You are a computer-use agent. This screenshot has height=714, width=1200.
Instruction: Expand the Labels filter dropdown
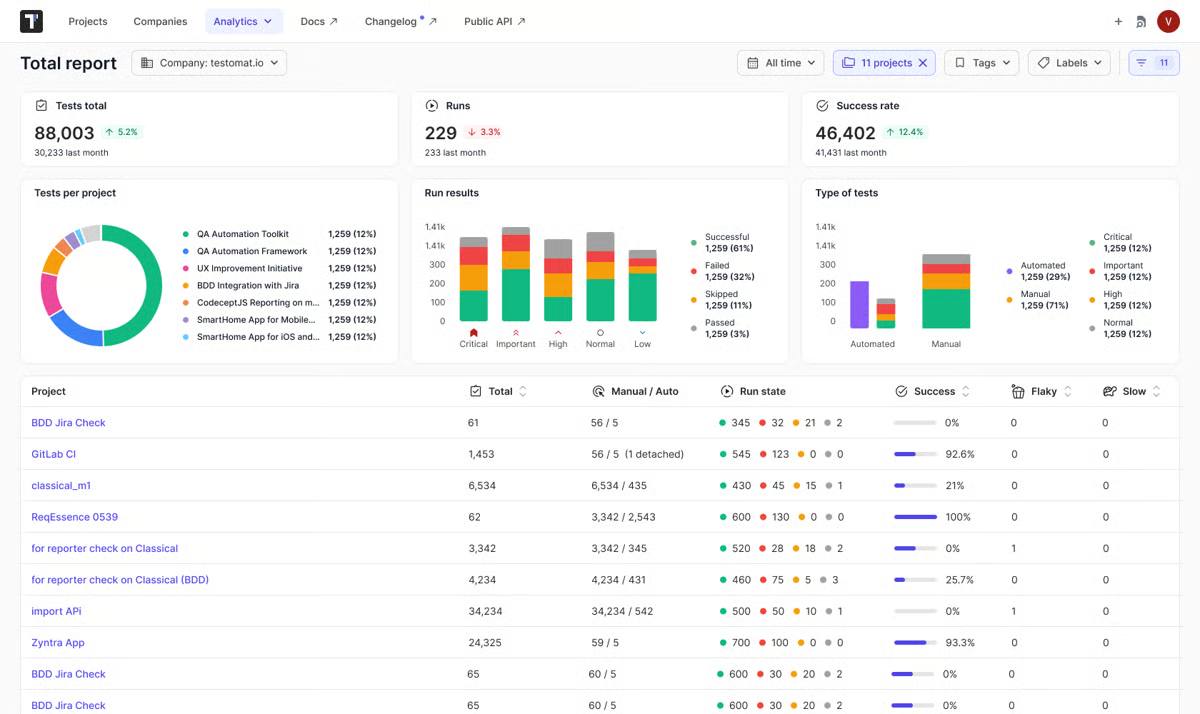tap(1069, 62)
